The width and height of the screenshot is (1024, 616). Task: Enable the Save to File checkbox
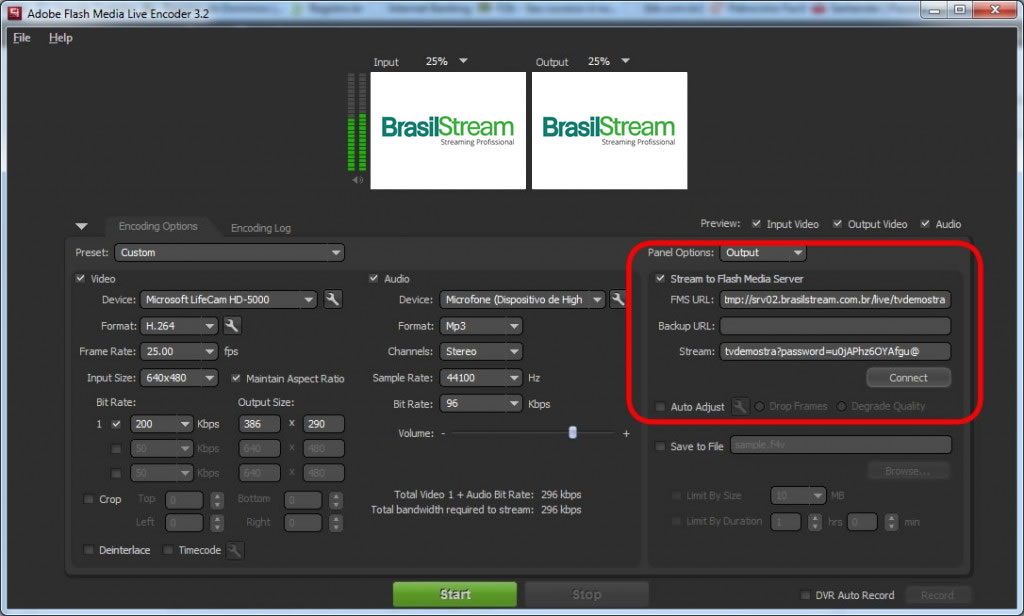[x=660, y=446]
